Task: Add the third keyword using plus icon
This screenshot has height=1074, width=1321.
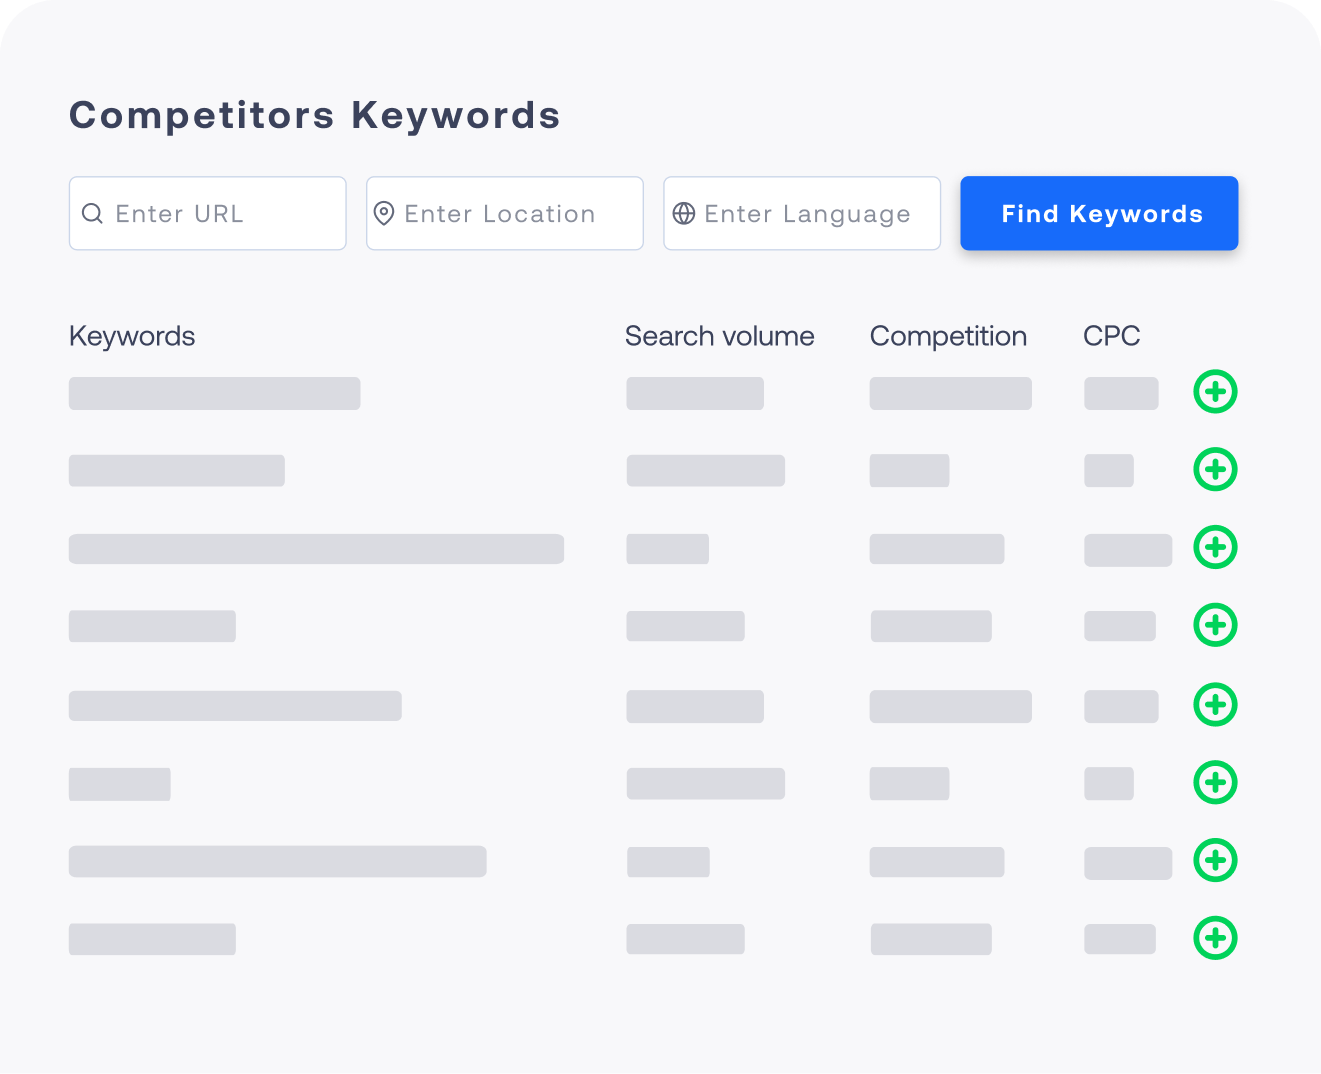Action: click(1215, 548)
